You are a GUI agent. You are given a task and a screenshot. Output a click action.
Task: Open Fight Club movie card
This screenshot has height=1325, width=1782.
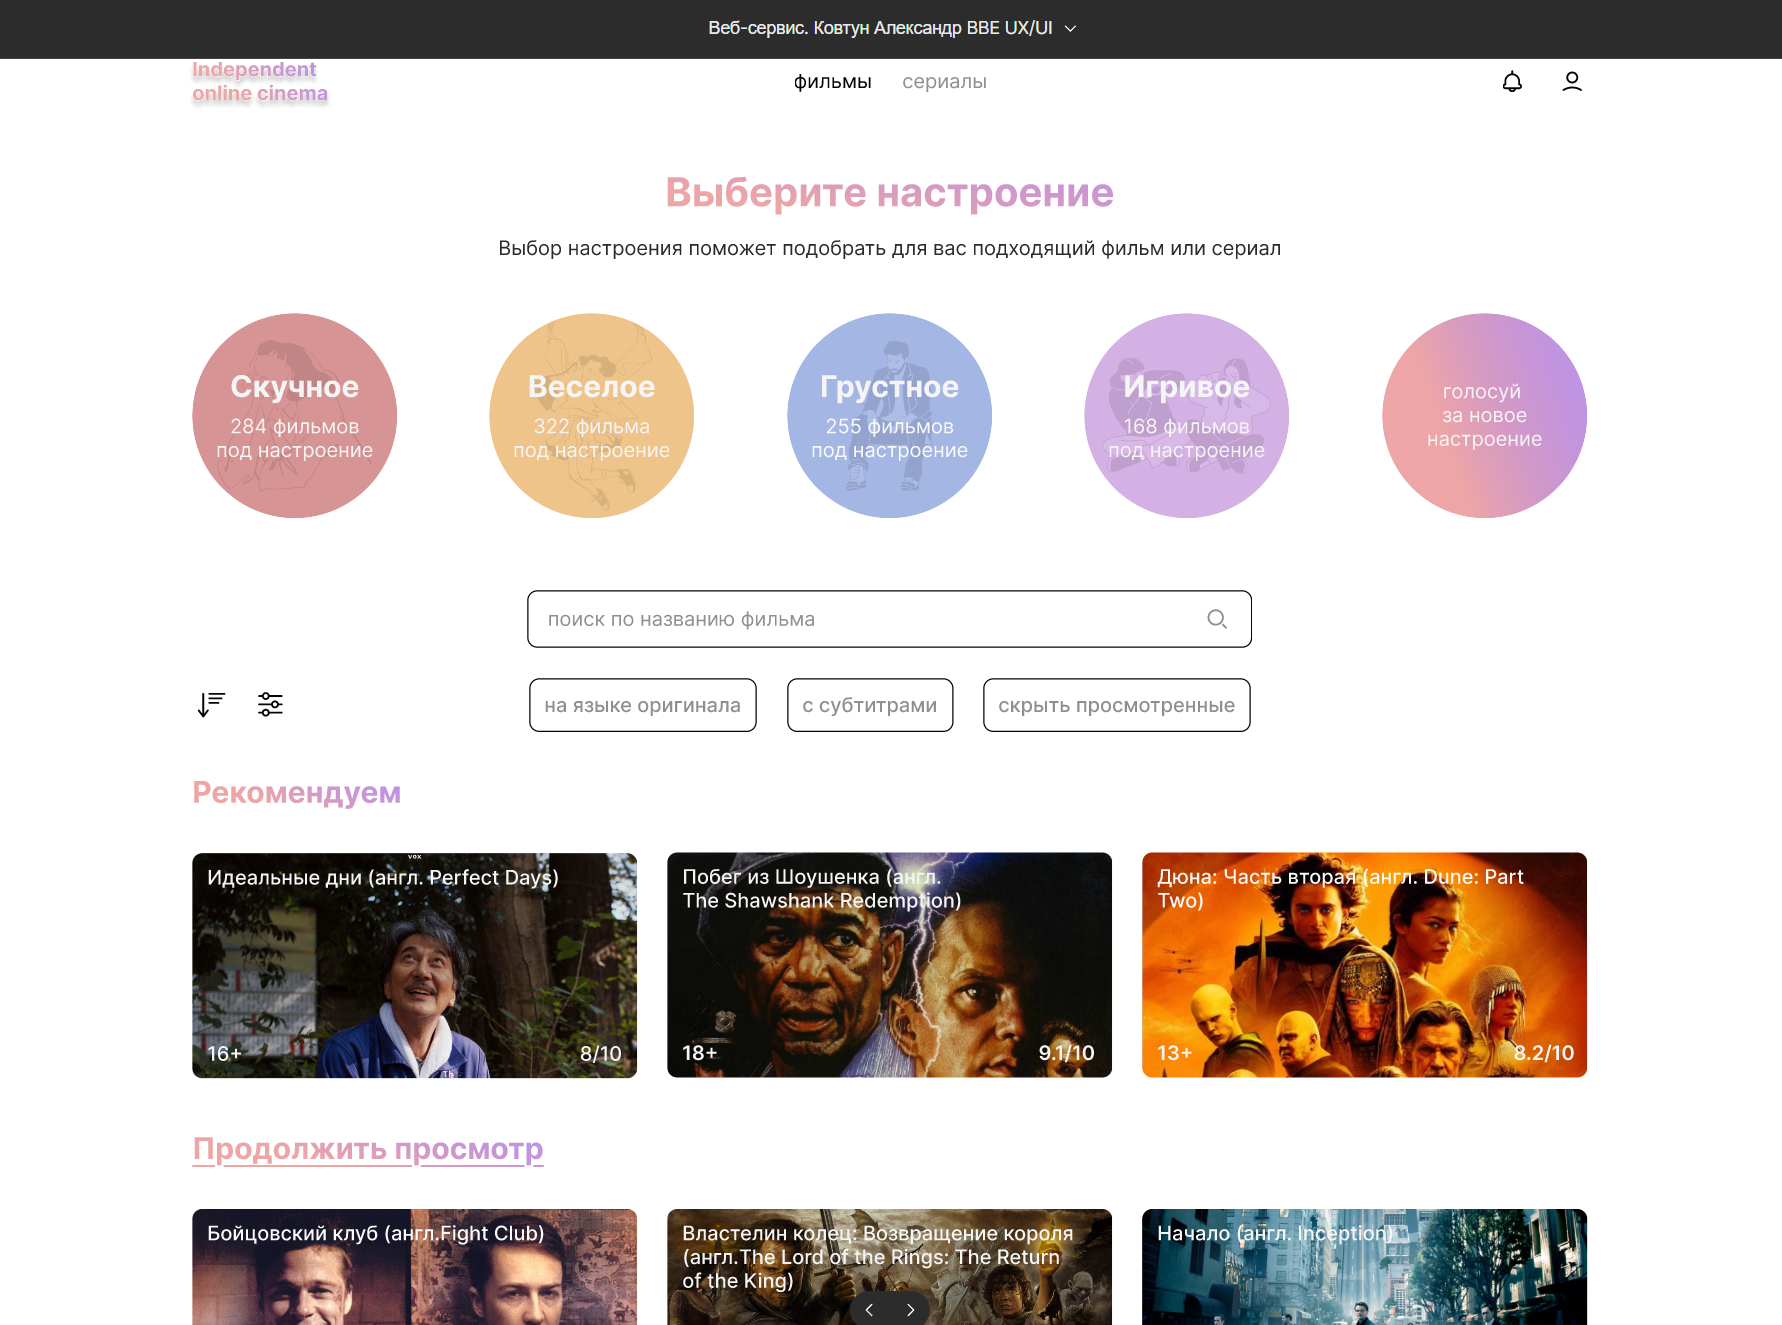[415, 1267]
